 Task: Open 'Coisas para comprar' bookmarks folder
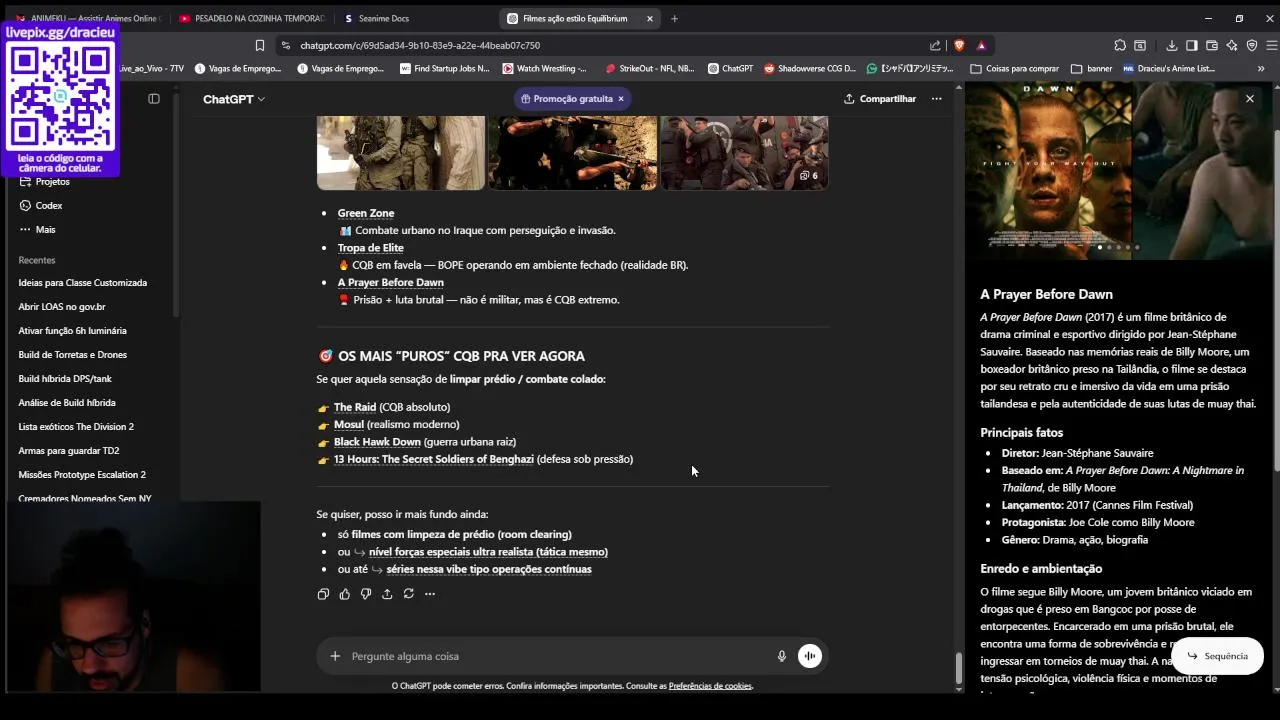click(x=1014, y=69)
